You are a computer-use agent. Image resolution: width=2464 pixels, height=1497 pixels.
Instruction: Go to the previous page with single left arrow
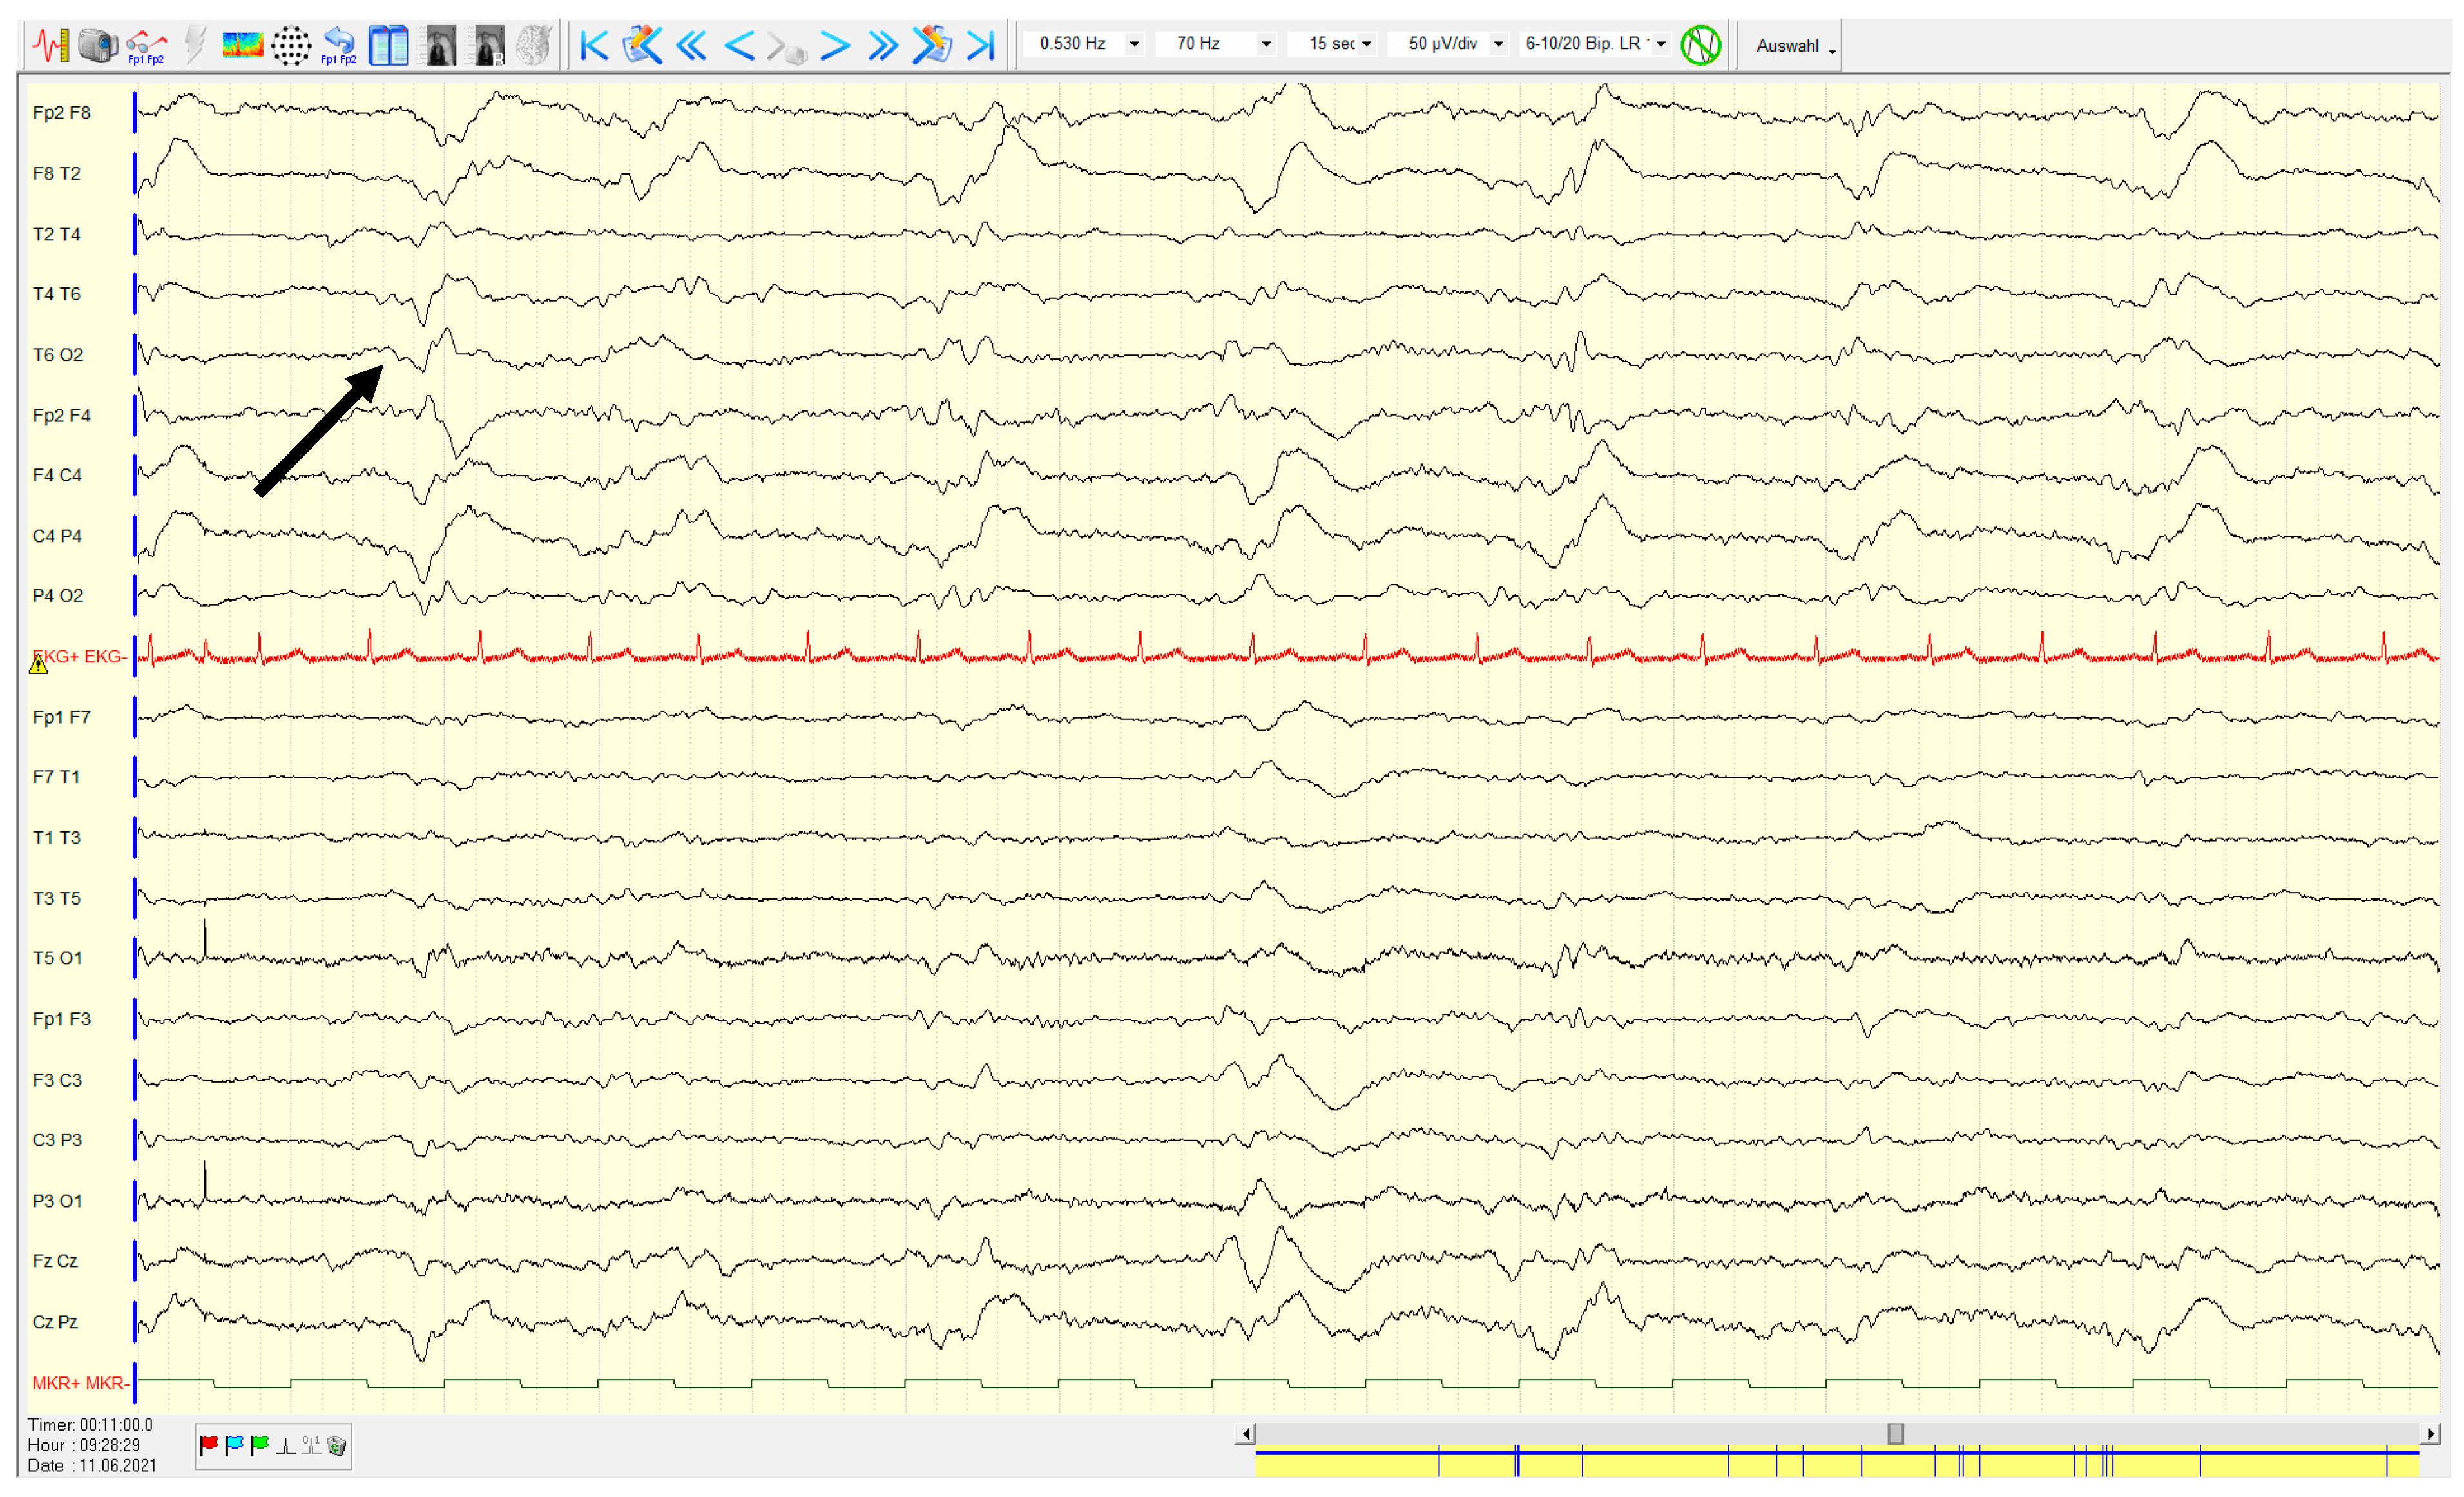(739, 45)
